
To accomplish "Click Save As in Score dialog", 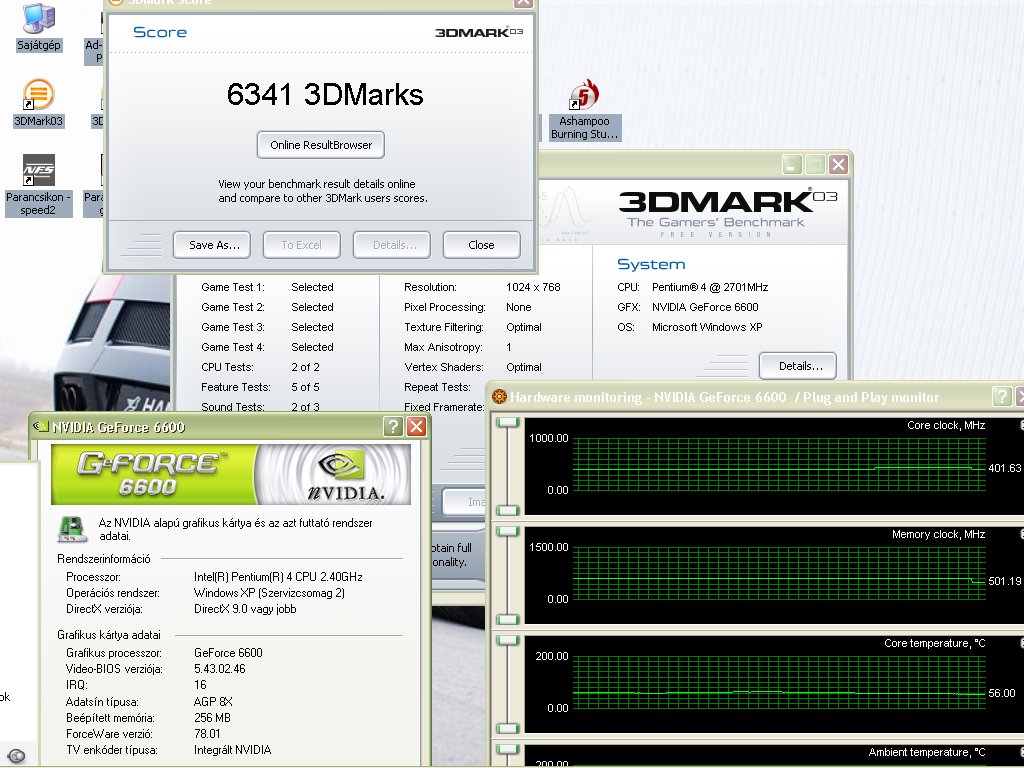I will pos(212,245).
